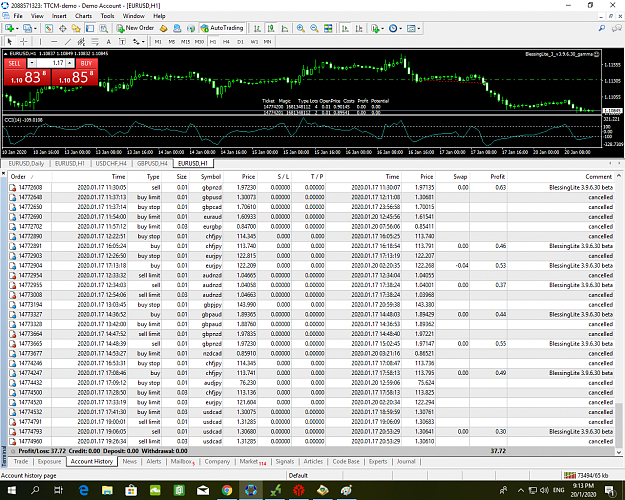The image size is (625, 500).
Task: Click the Windows Start button
Action: tap(11, 490)
